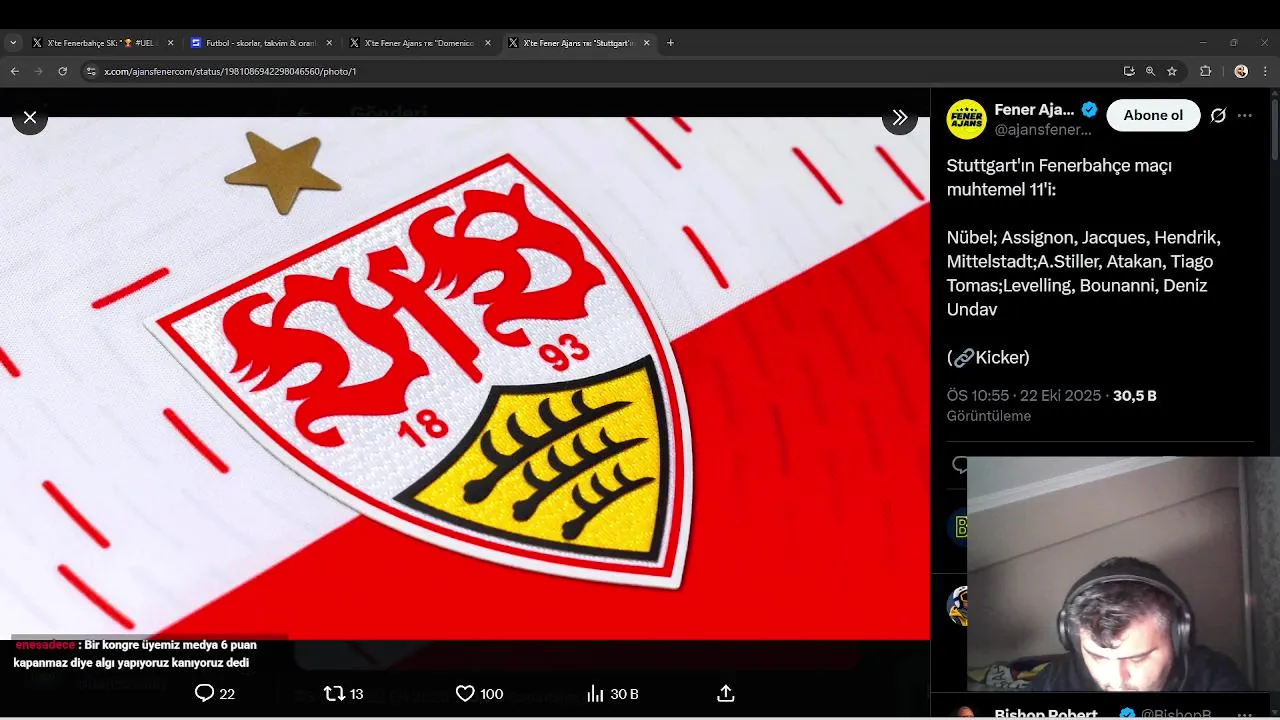The height and width of the screenshot is (720, 1280).
Task: Bookmark this page with the star icon
Action: pyautogui.click(x=1172, y=71)
